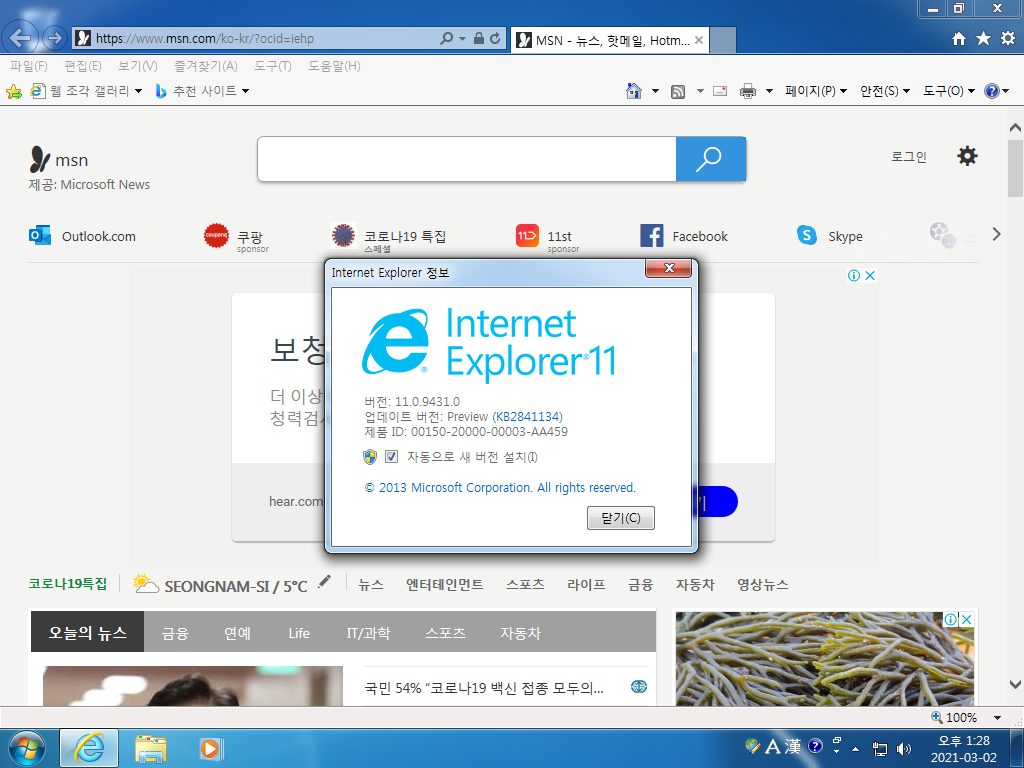
Task: Click the Windows Start orb button
Action: (x=27, y=748)
